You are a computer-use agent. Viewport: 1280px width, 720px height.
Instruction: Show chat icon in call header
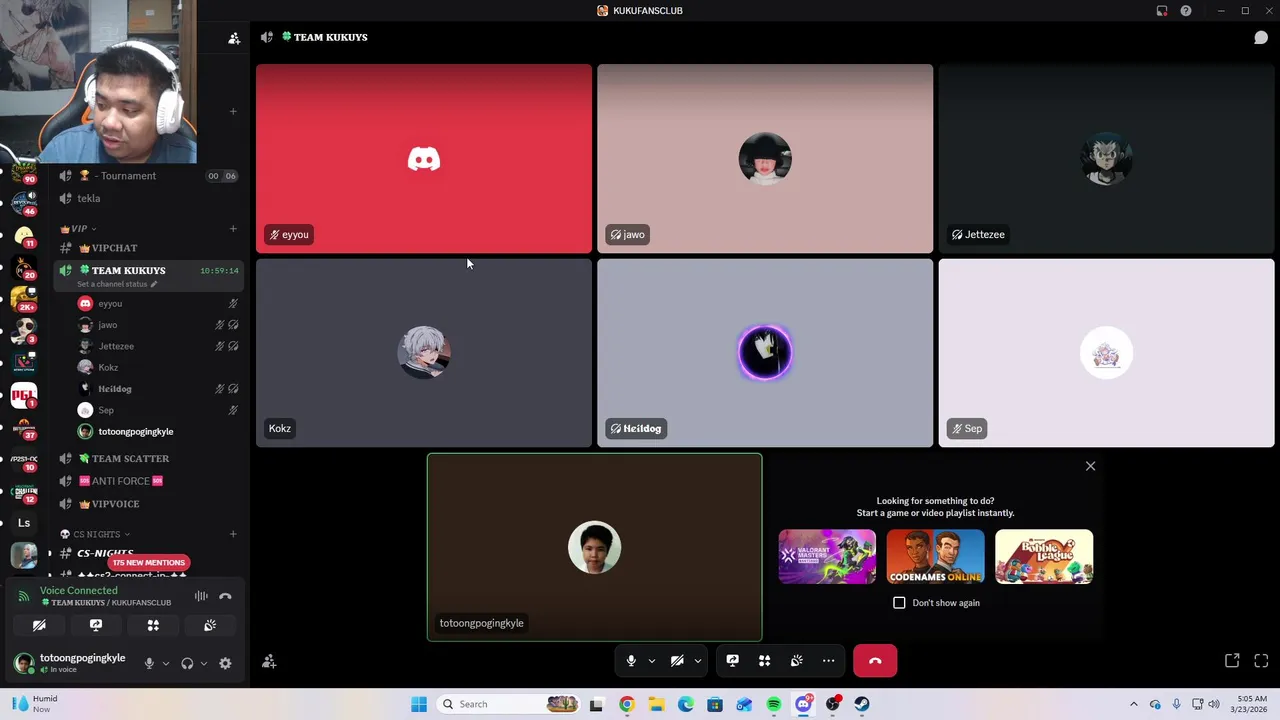[1261, 37]
